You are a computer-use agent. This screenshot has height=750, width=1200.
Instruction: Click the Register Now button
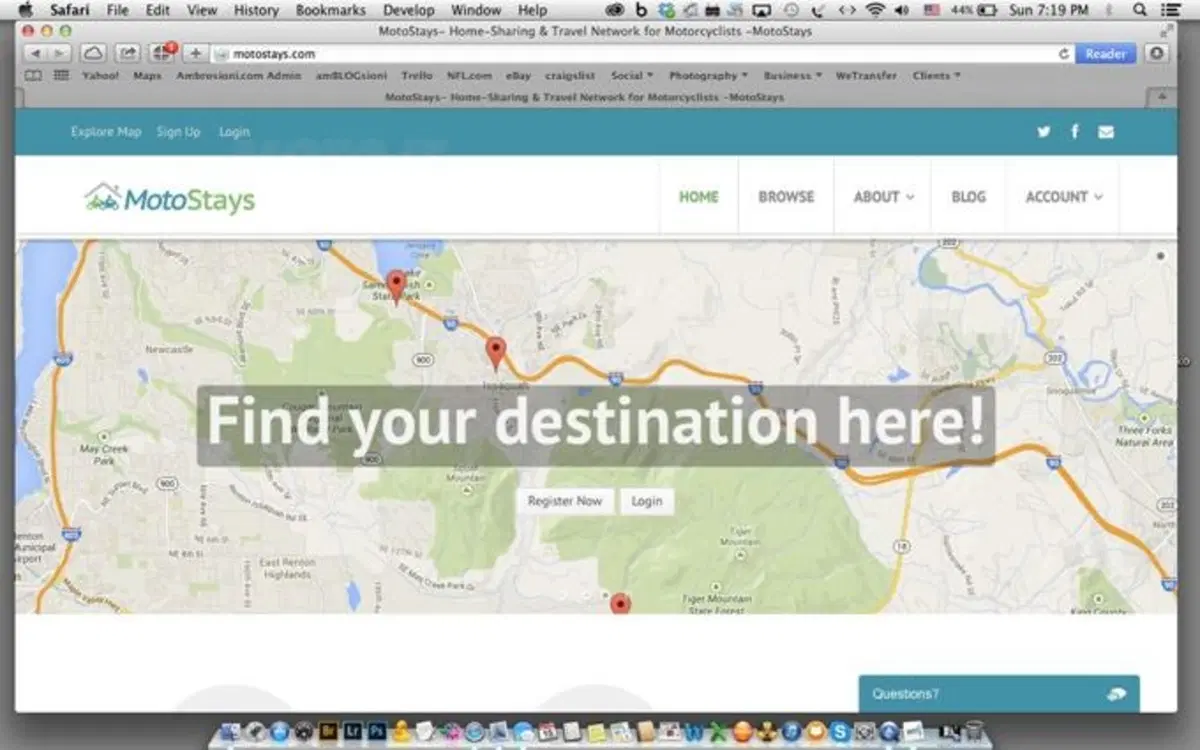[565, 501]
